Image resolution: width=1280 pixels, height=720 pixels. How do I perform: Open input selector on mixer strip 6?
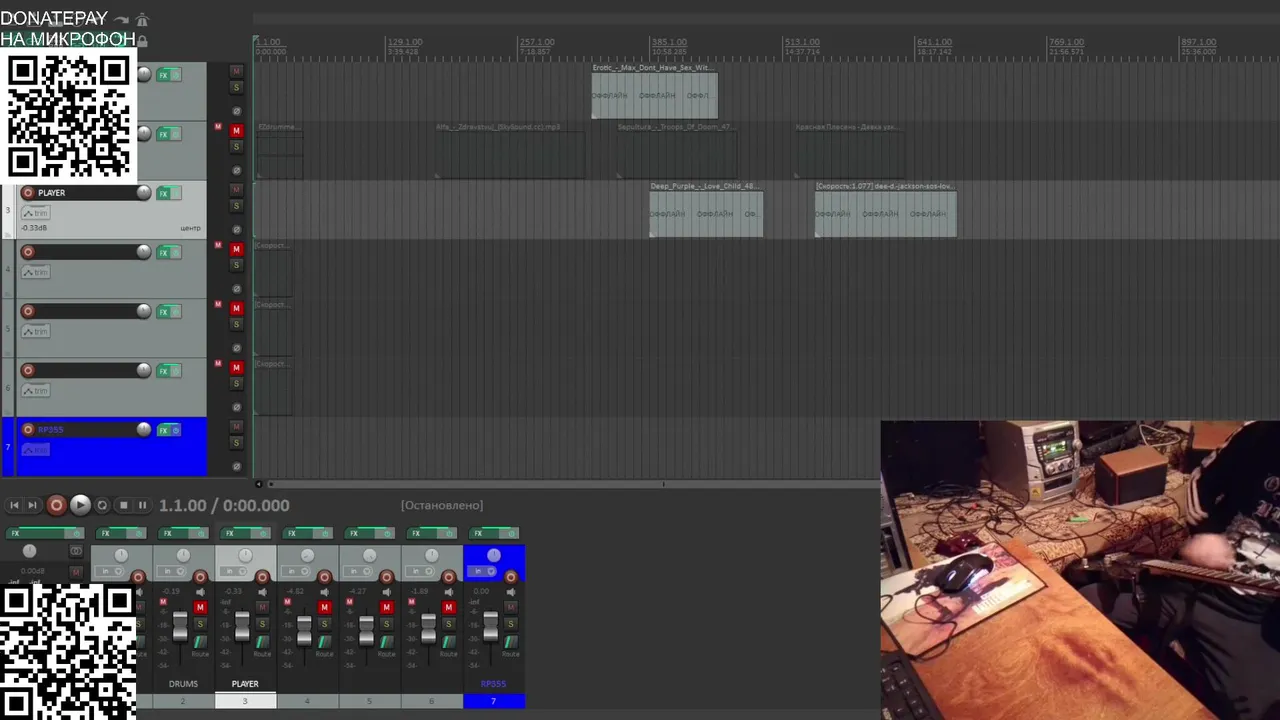point(419,571)
